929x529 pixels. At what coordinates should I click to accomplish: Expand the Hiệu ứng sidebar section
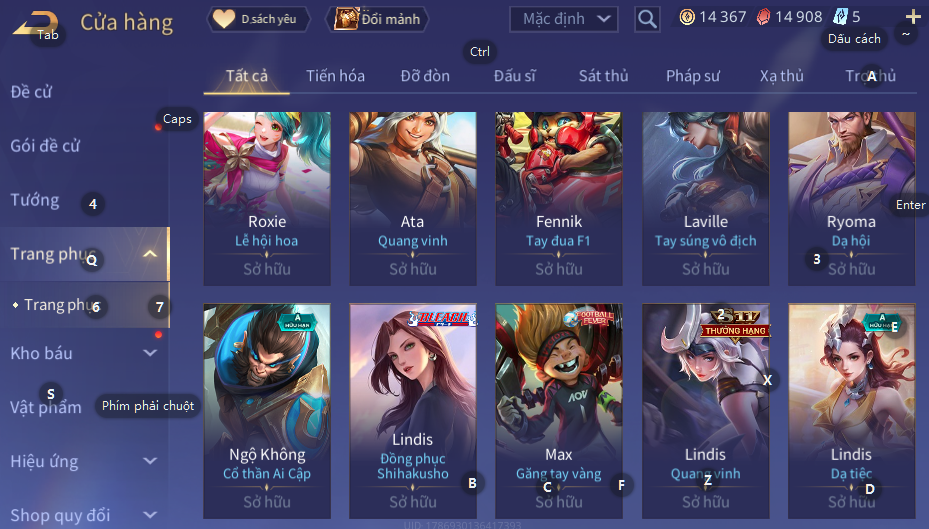click(150, 461)
